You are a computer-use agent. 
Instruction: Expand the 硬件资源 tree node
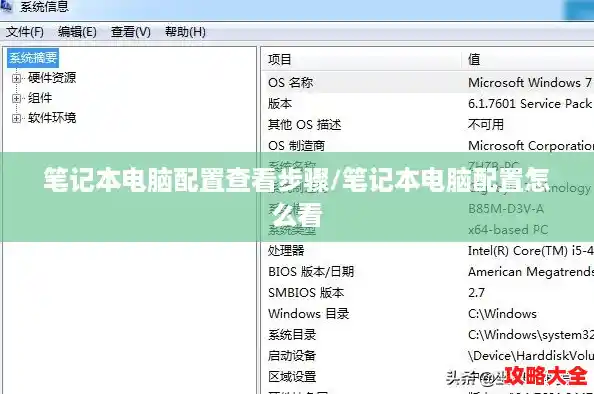[16, 78]
